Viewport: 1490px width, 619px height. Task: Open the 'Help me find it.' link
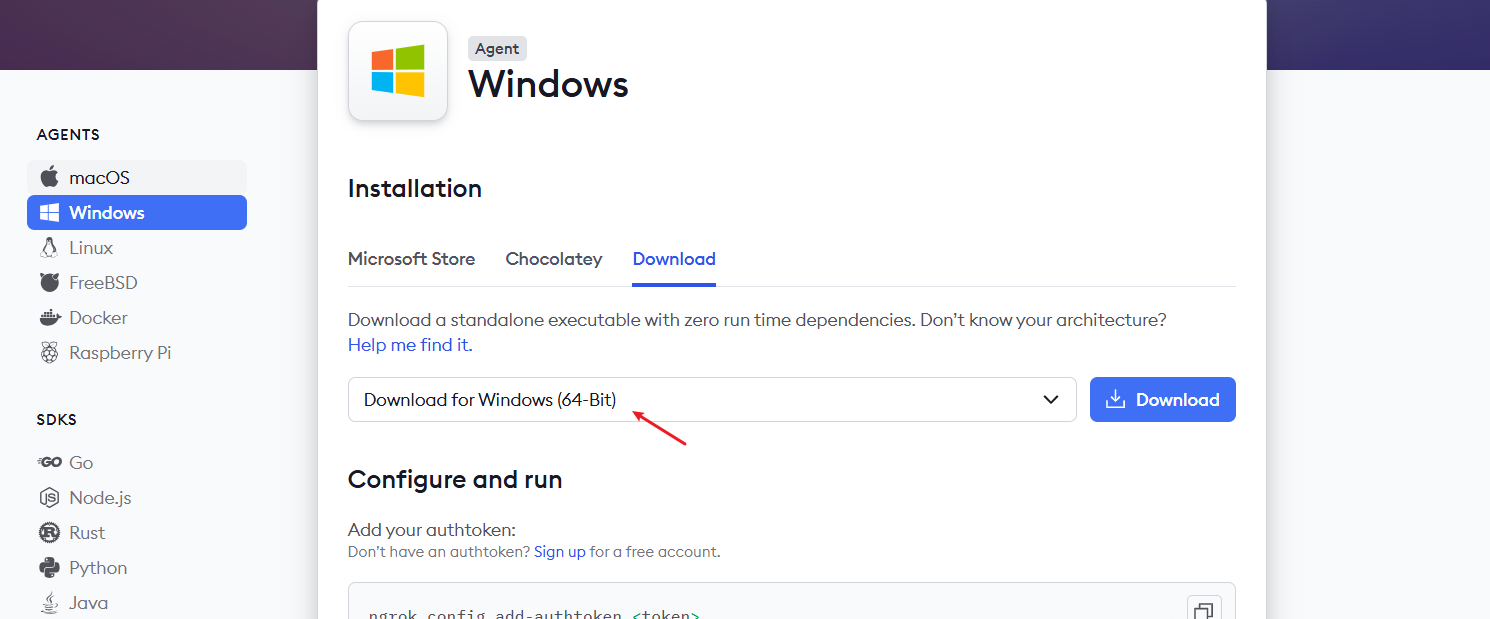tap(410, 345)
